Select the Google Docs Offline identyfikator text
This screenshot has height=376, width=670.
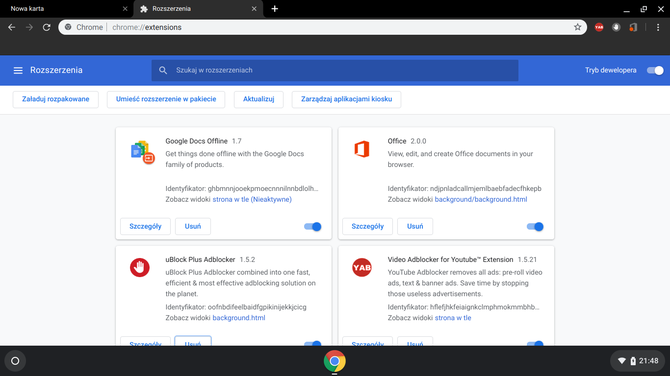coord(242,188)
